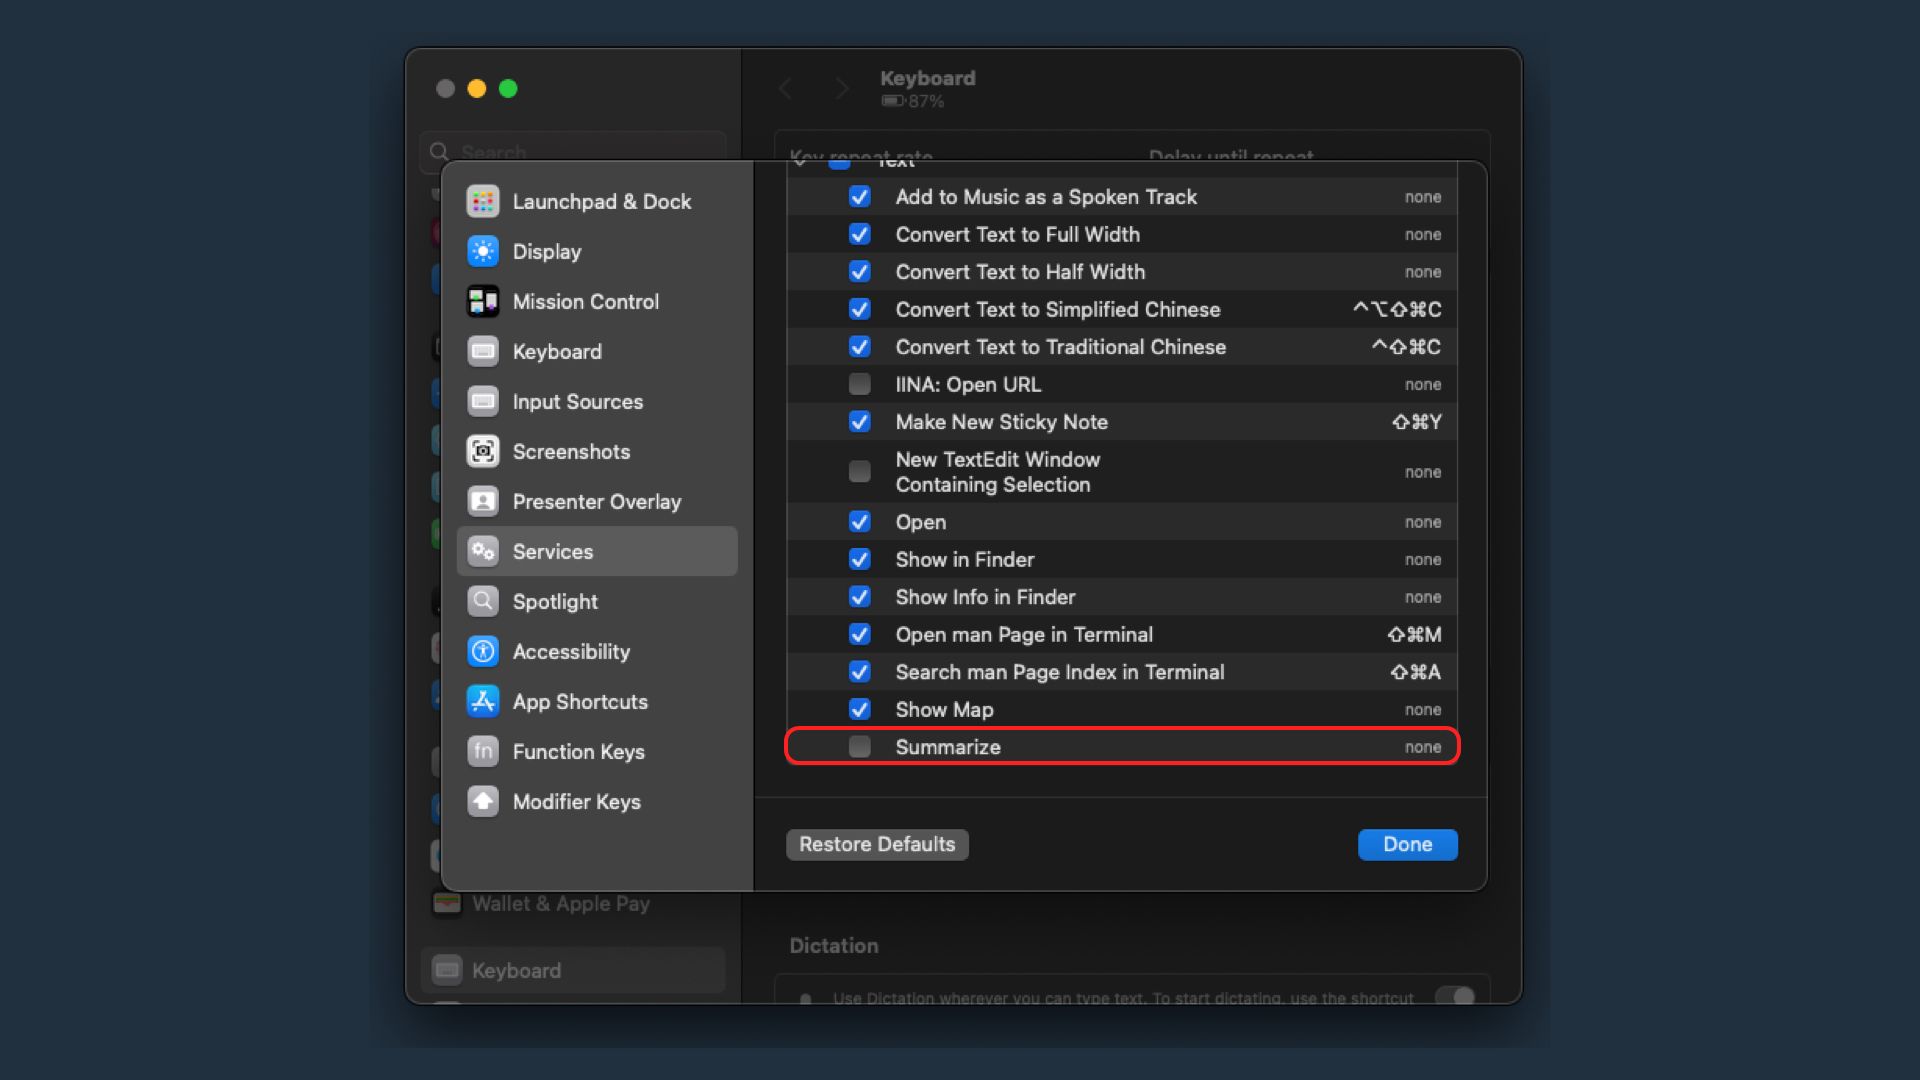Disable the Show Map service
Viewport: 1920px width, 1080px height.
click(x=860, y=709)
